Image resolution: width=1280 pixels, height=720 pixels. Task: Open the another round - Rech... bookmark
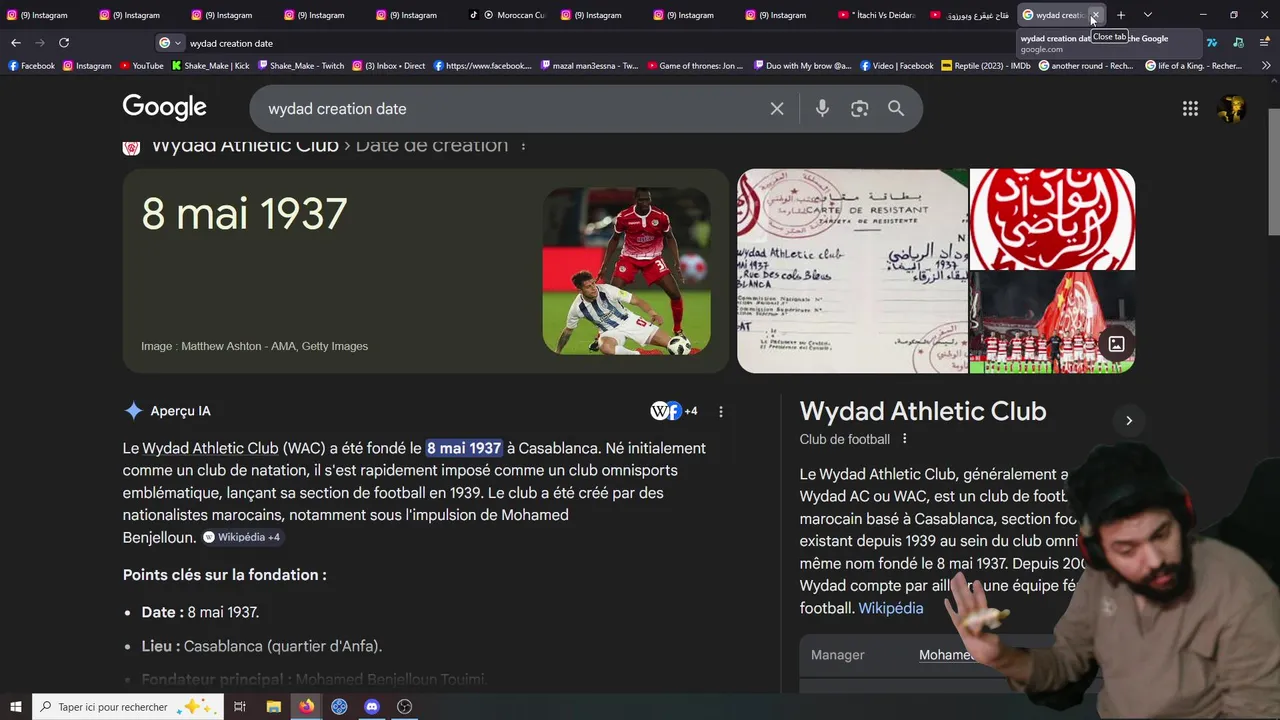click(x=1086, y=66)
